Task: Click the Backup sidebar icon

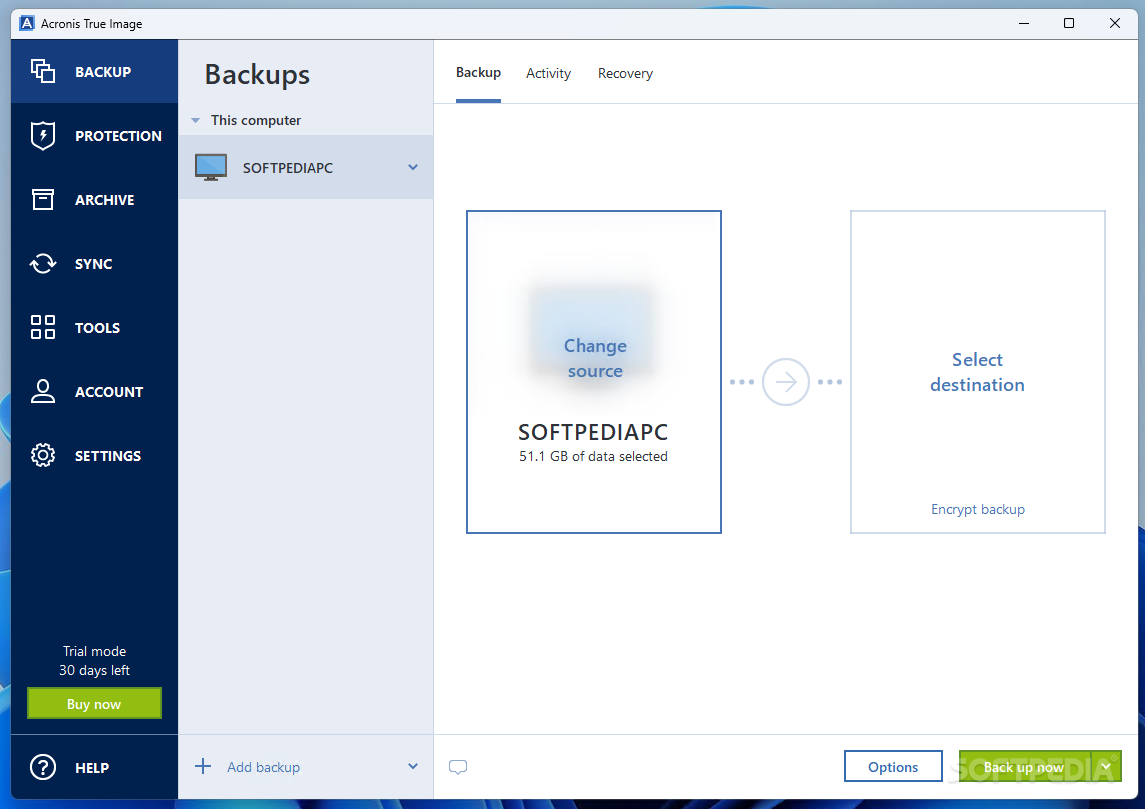Action: 43,71
